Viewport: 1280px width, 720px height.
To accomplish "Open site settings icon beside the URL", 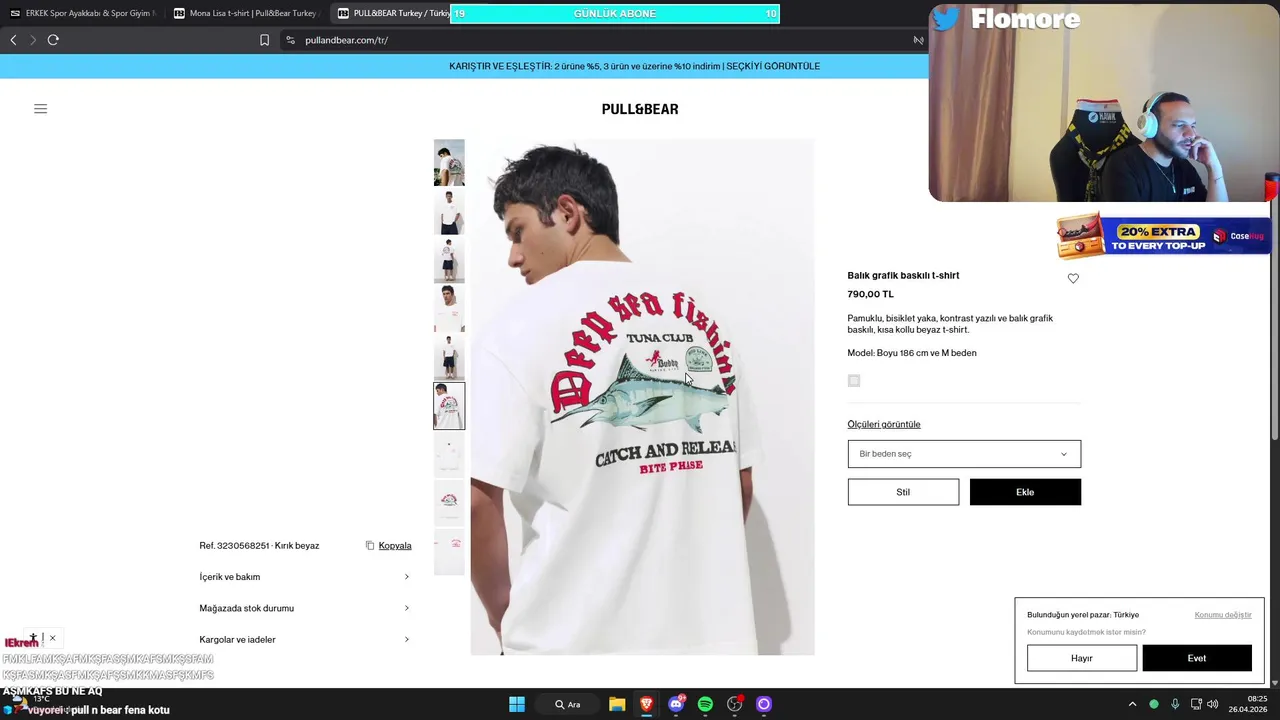I will click(290, 40).
